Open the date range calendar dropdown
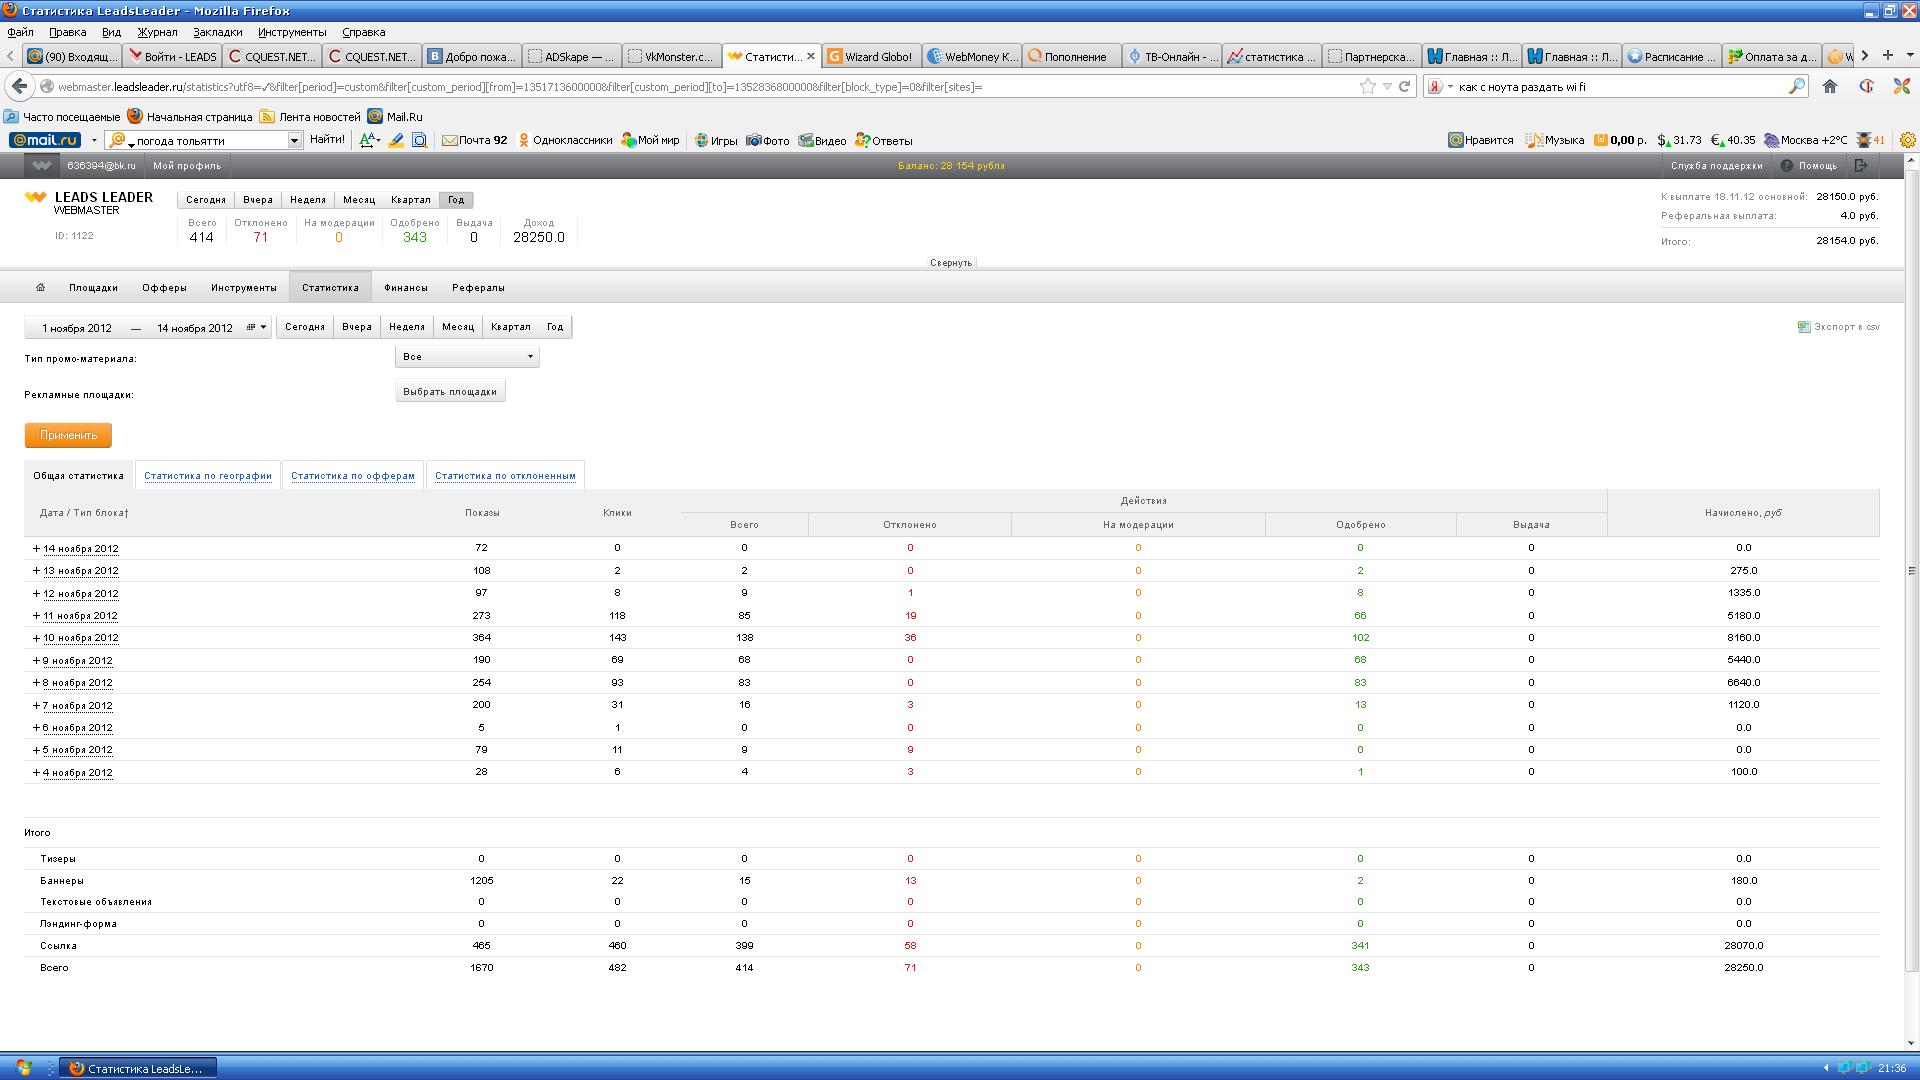Image resolution: width=1920 pixels, height=1080 pixels. tap(257, 327)
